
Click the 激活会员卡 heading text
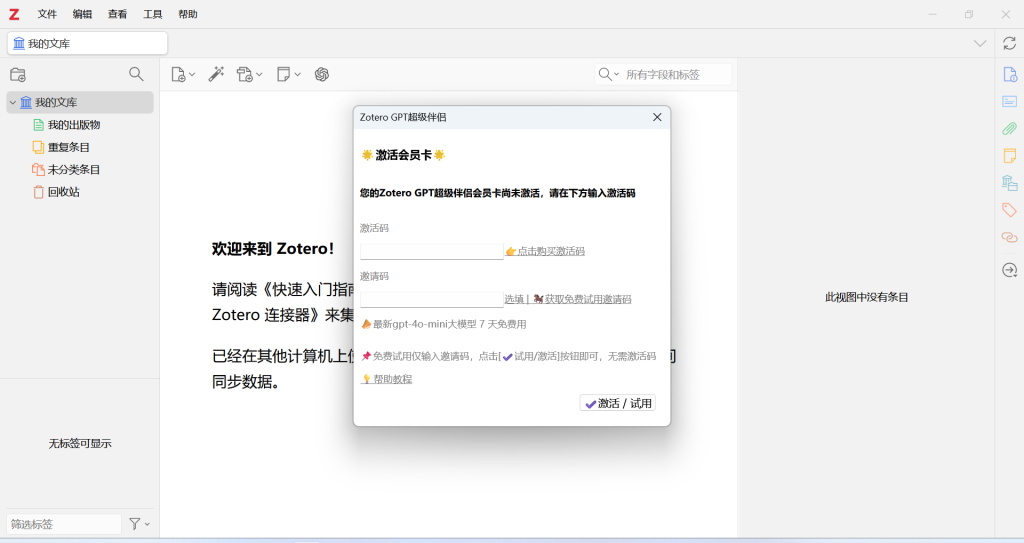pos(403,155)
